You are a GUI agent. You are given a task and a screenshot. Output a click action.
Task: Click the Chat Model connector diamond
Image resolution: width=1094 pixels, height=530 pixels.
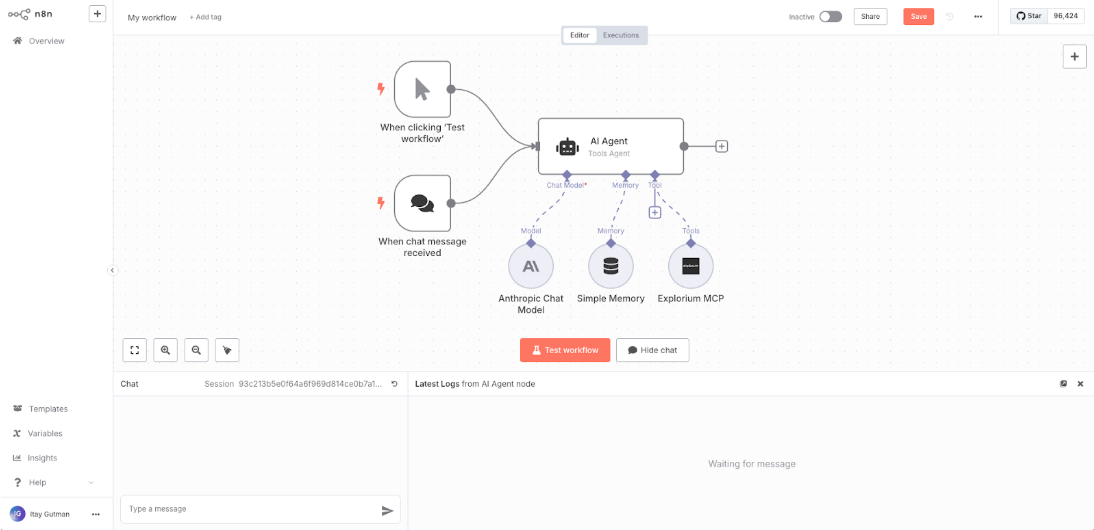tap(567, 174)
